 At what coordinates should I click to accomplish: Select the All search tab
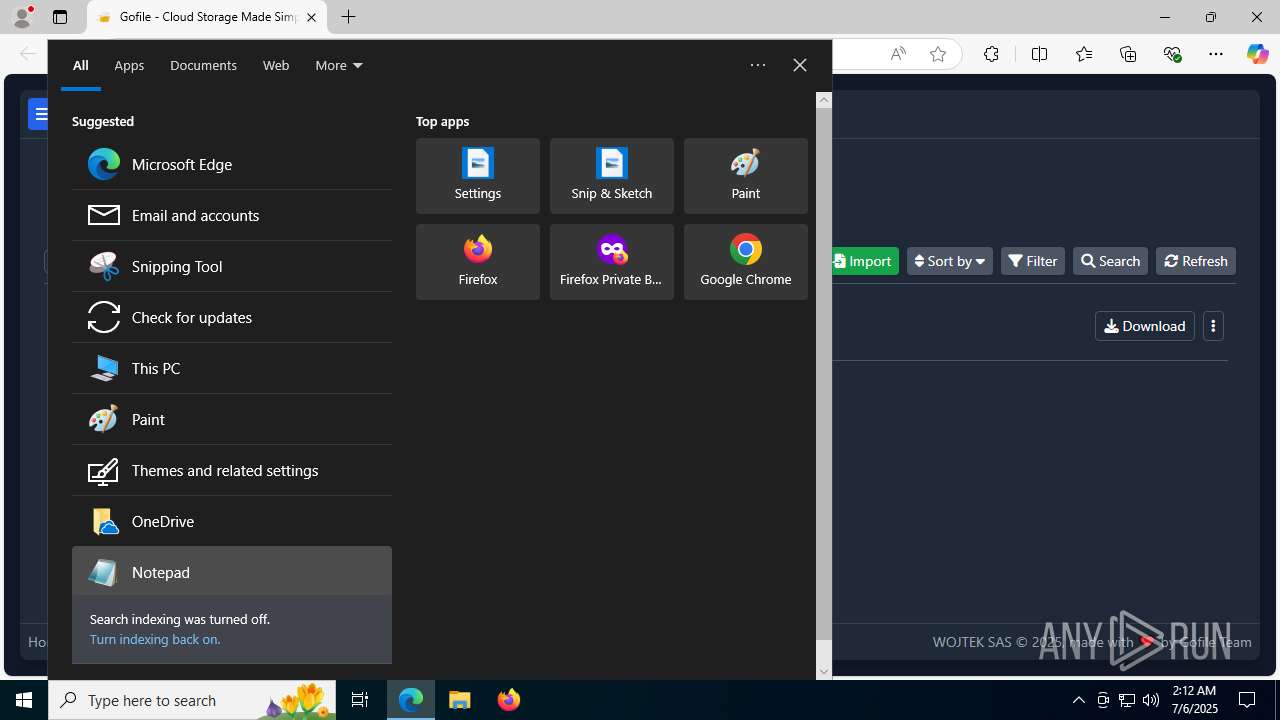click(x=81, y=65)
